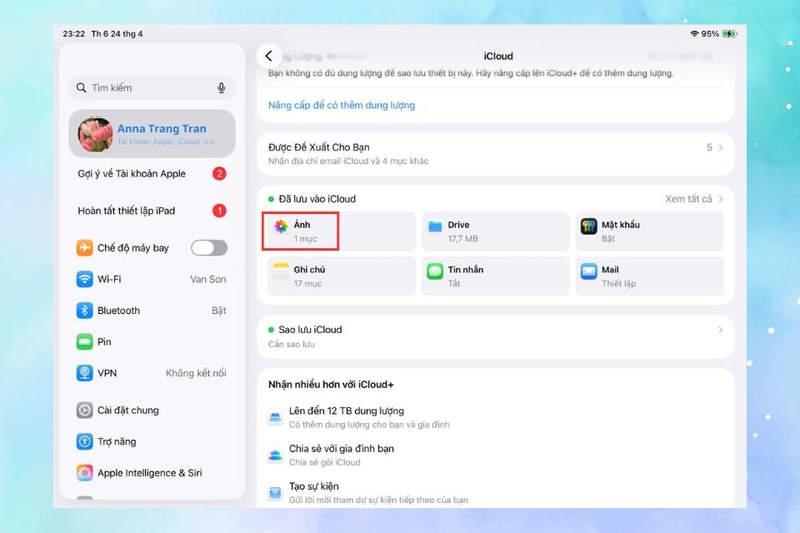This screenshot has height=533, width=800.
Task: Open the Ghi chú notes tile
Action: pyautogui.click(x=341, y=276)
